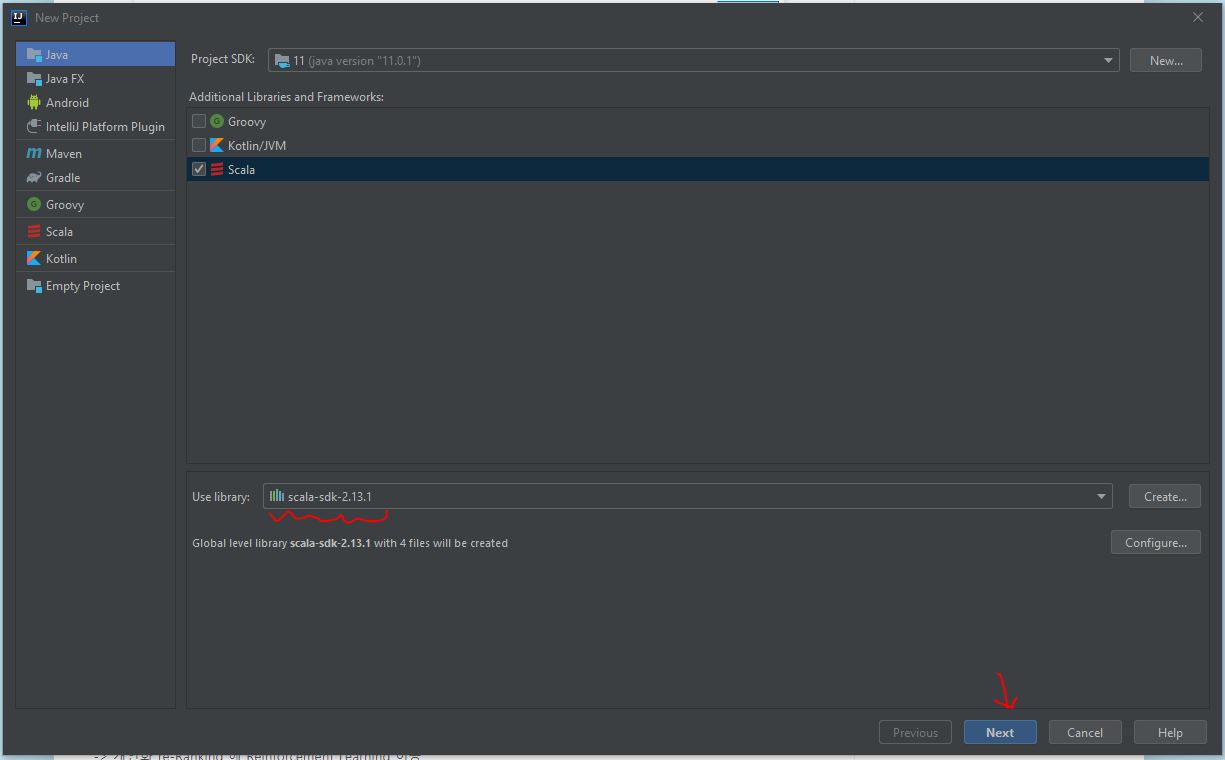The width and height of the screenshot is (1225, 760).
Task: Click the Gradle elephant icon
Action: click(x=34, y=178)
